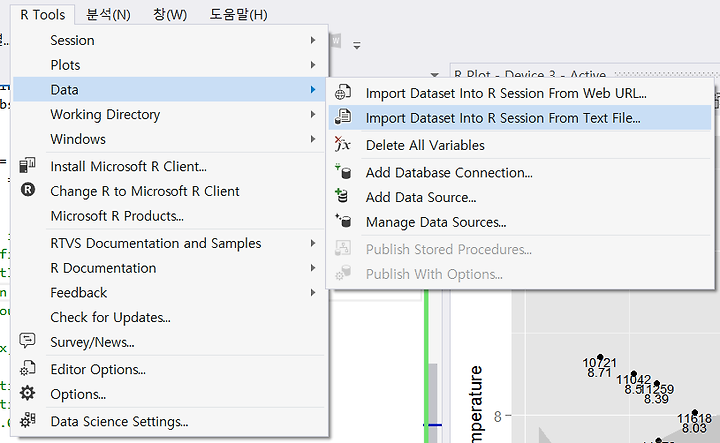Click the Editor Options icon
720x443 pixels.
coord(28,368)
